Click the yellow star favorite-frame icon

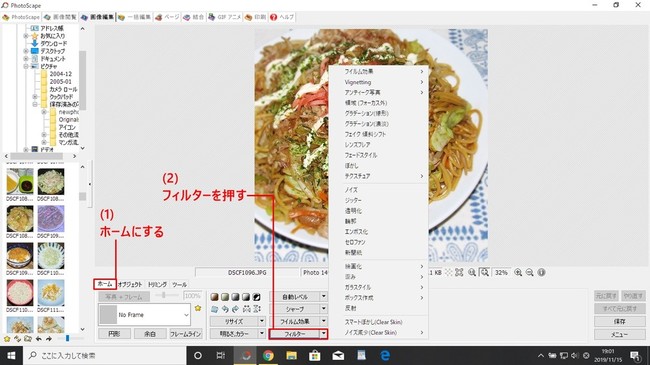click(x=198, y=308)
